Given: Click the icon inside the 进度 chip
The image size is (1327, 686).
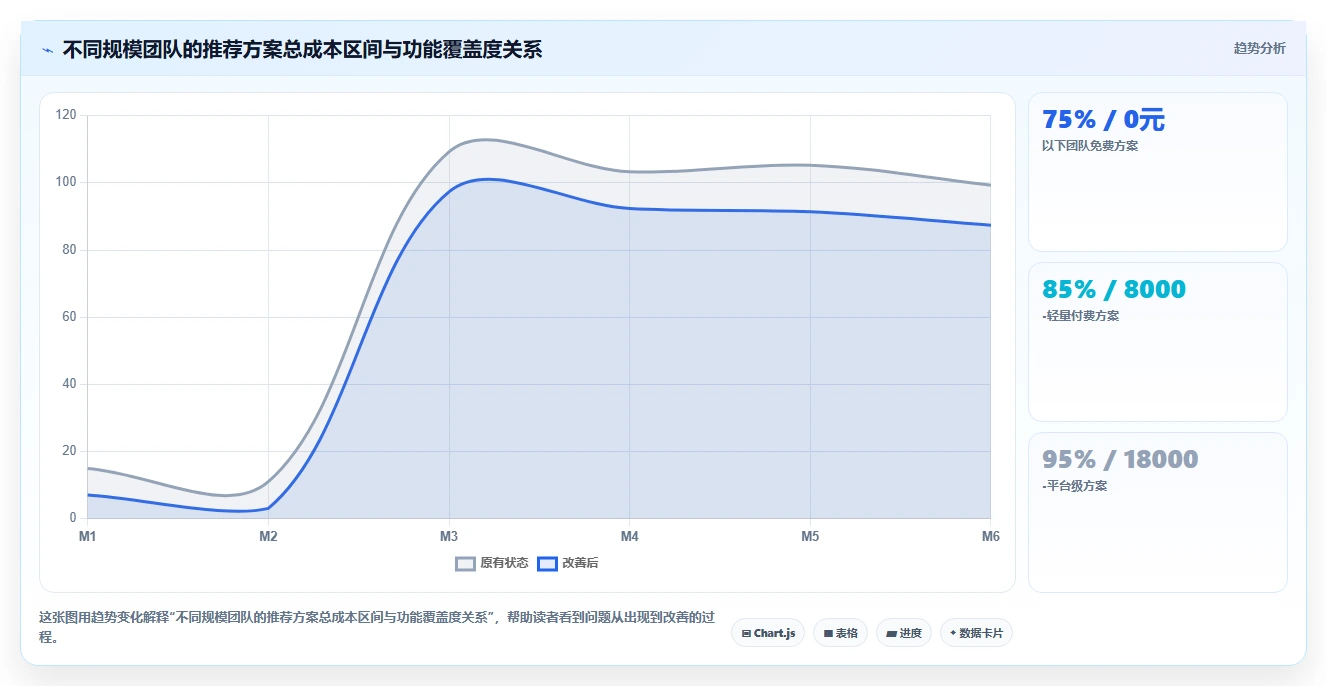Looking at the screenshot, I should [x=891, y=633].
